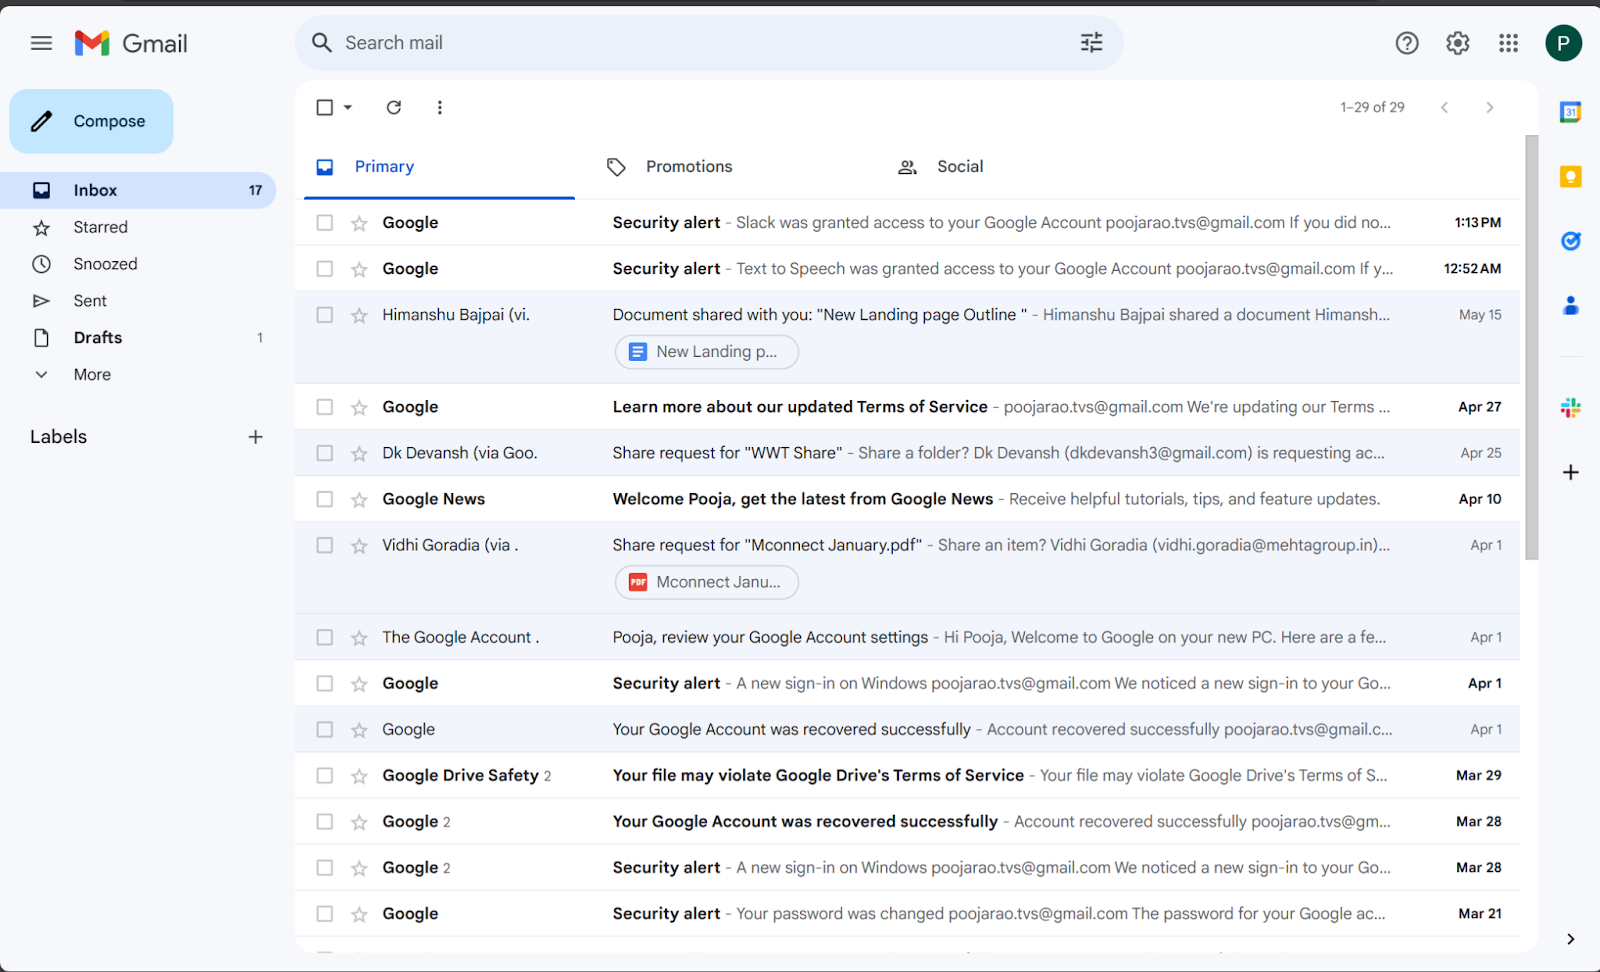Star the Slack Security alert email

(359, 223)
